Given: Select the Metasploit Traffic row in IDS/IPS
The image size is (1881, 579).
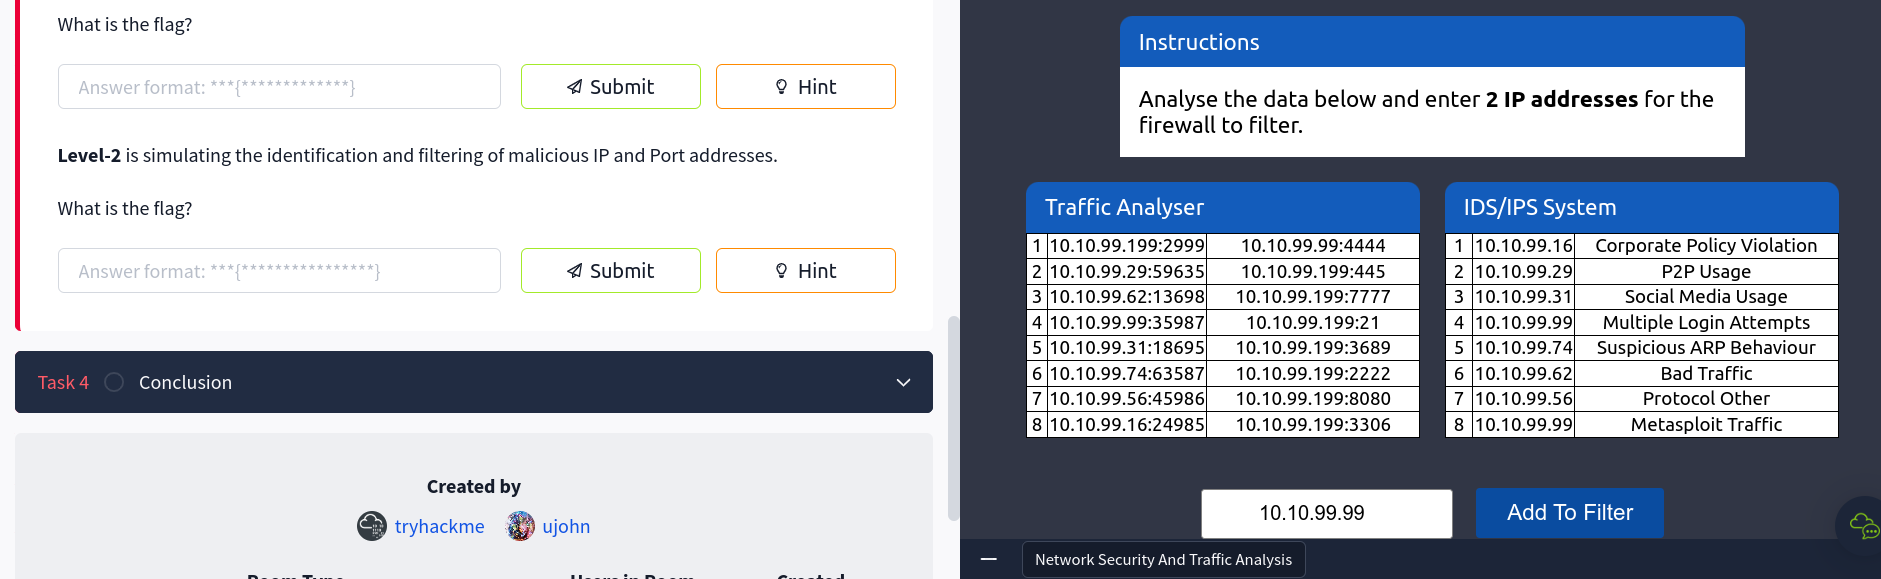Looking at the screenshot, I should pyautogui.click(x=1641, y=425).
